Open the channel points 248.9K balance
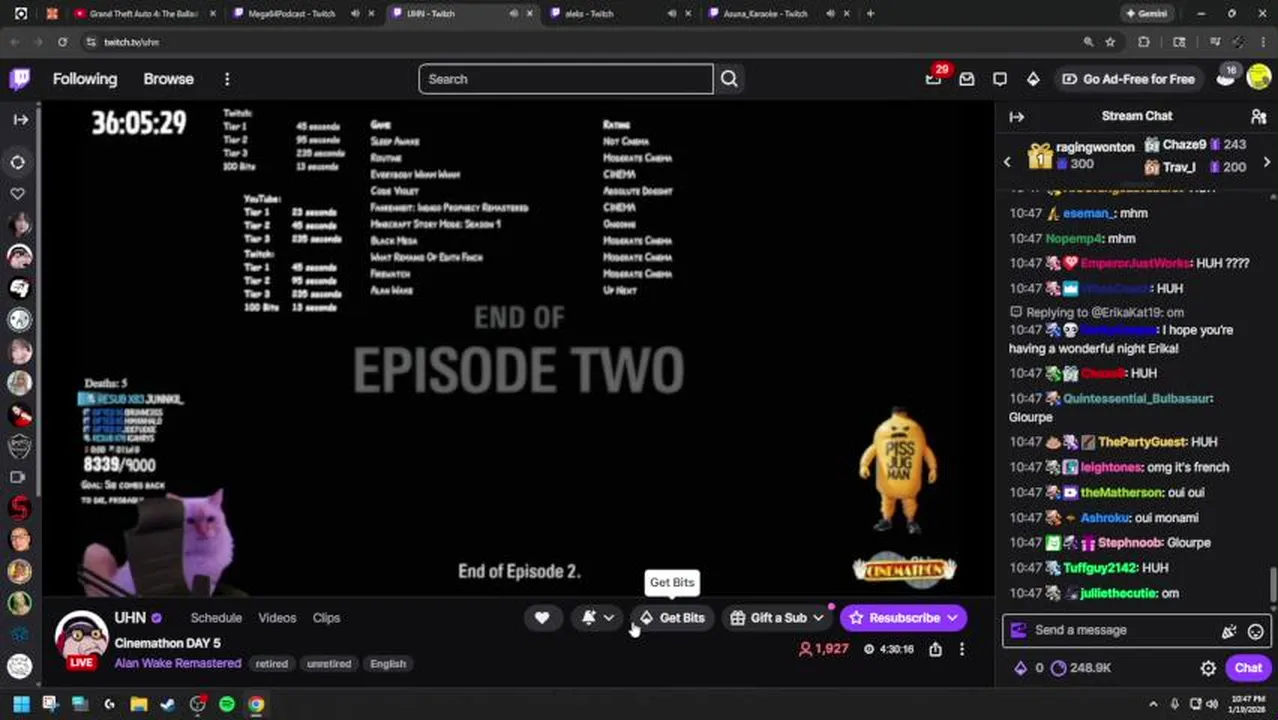Viewport: 1278px width, 720px height. (x=1082, y=668)
